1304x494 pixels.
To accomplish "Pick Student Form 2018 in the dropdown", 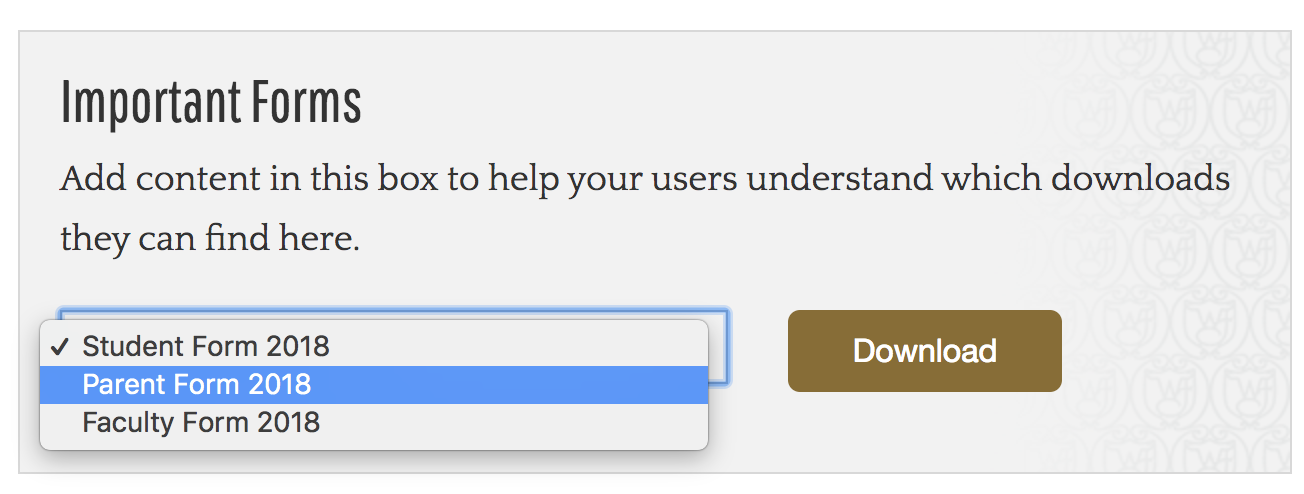I will (373, 347).
